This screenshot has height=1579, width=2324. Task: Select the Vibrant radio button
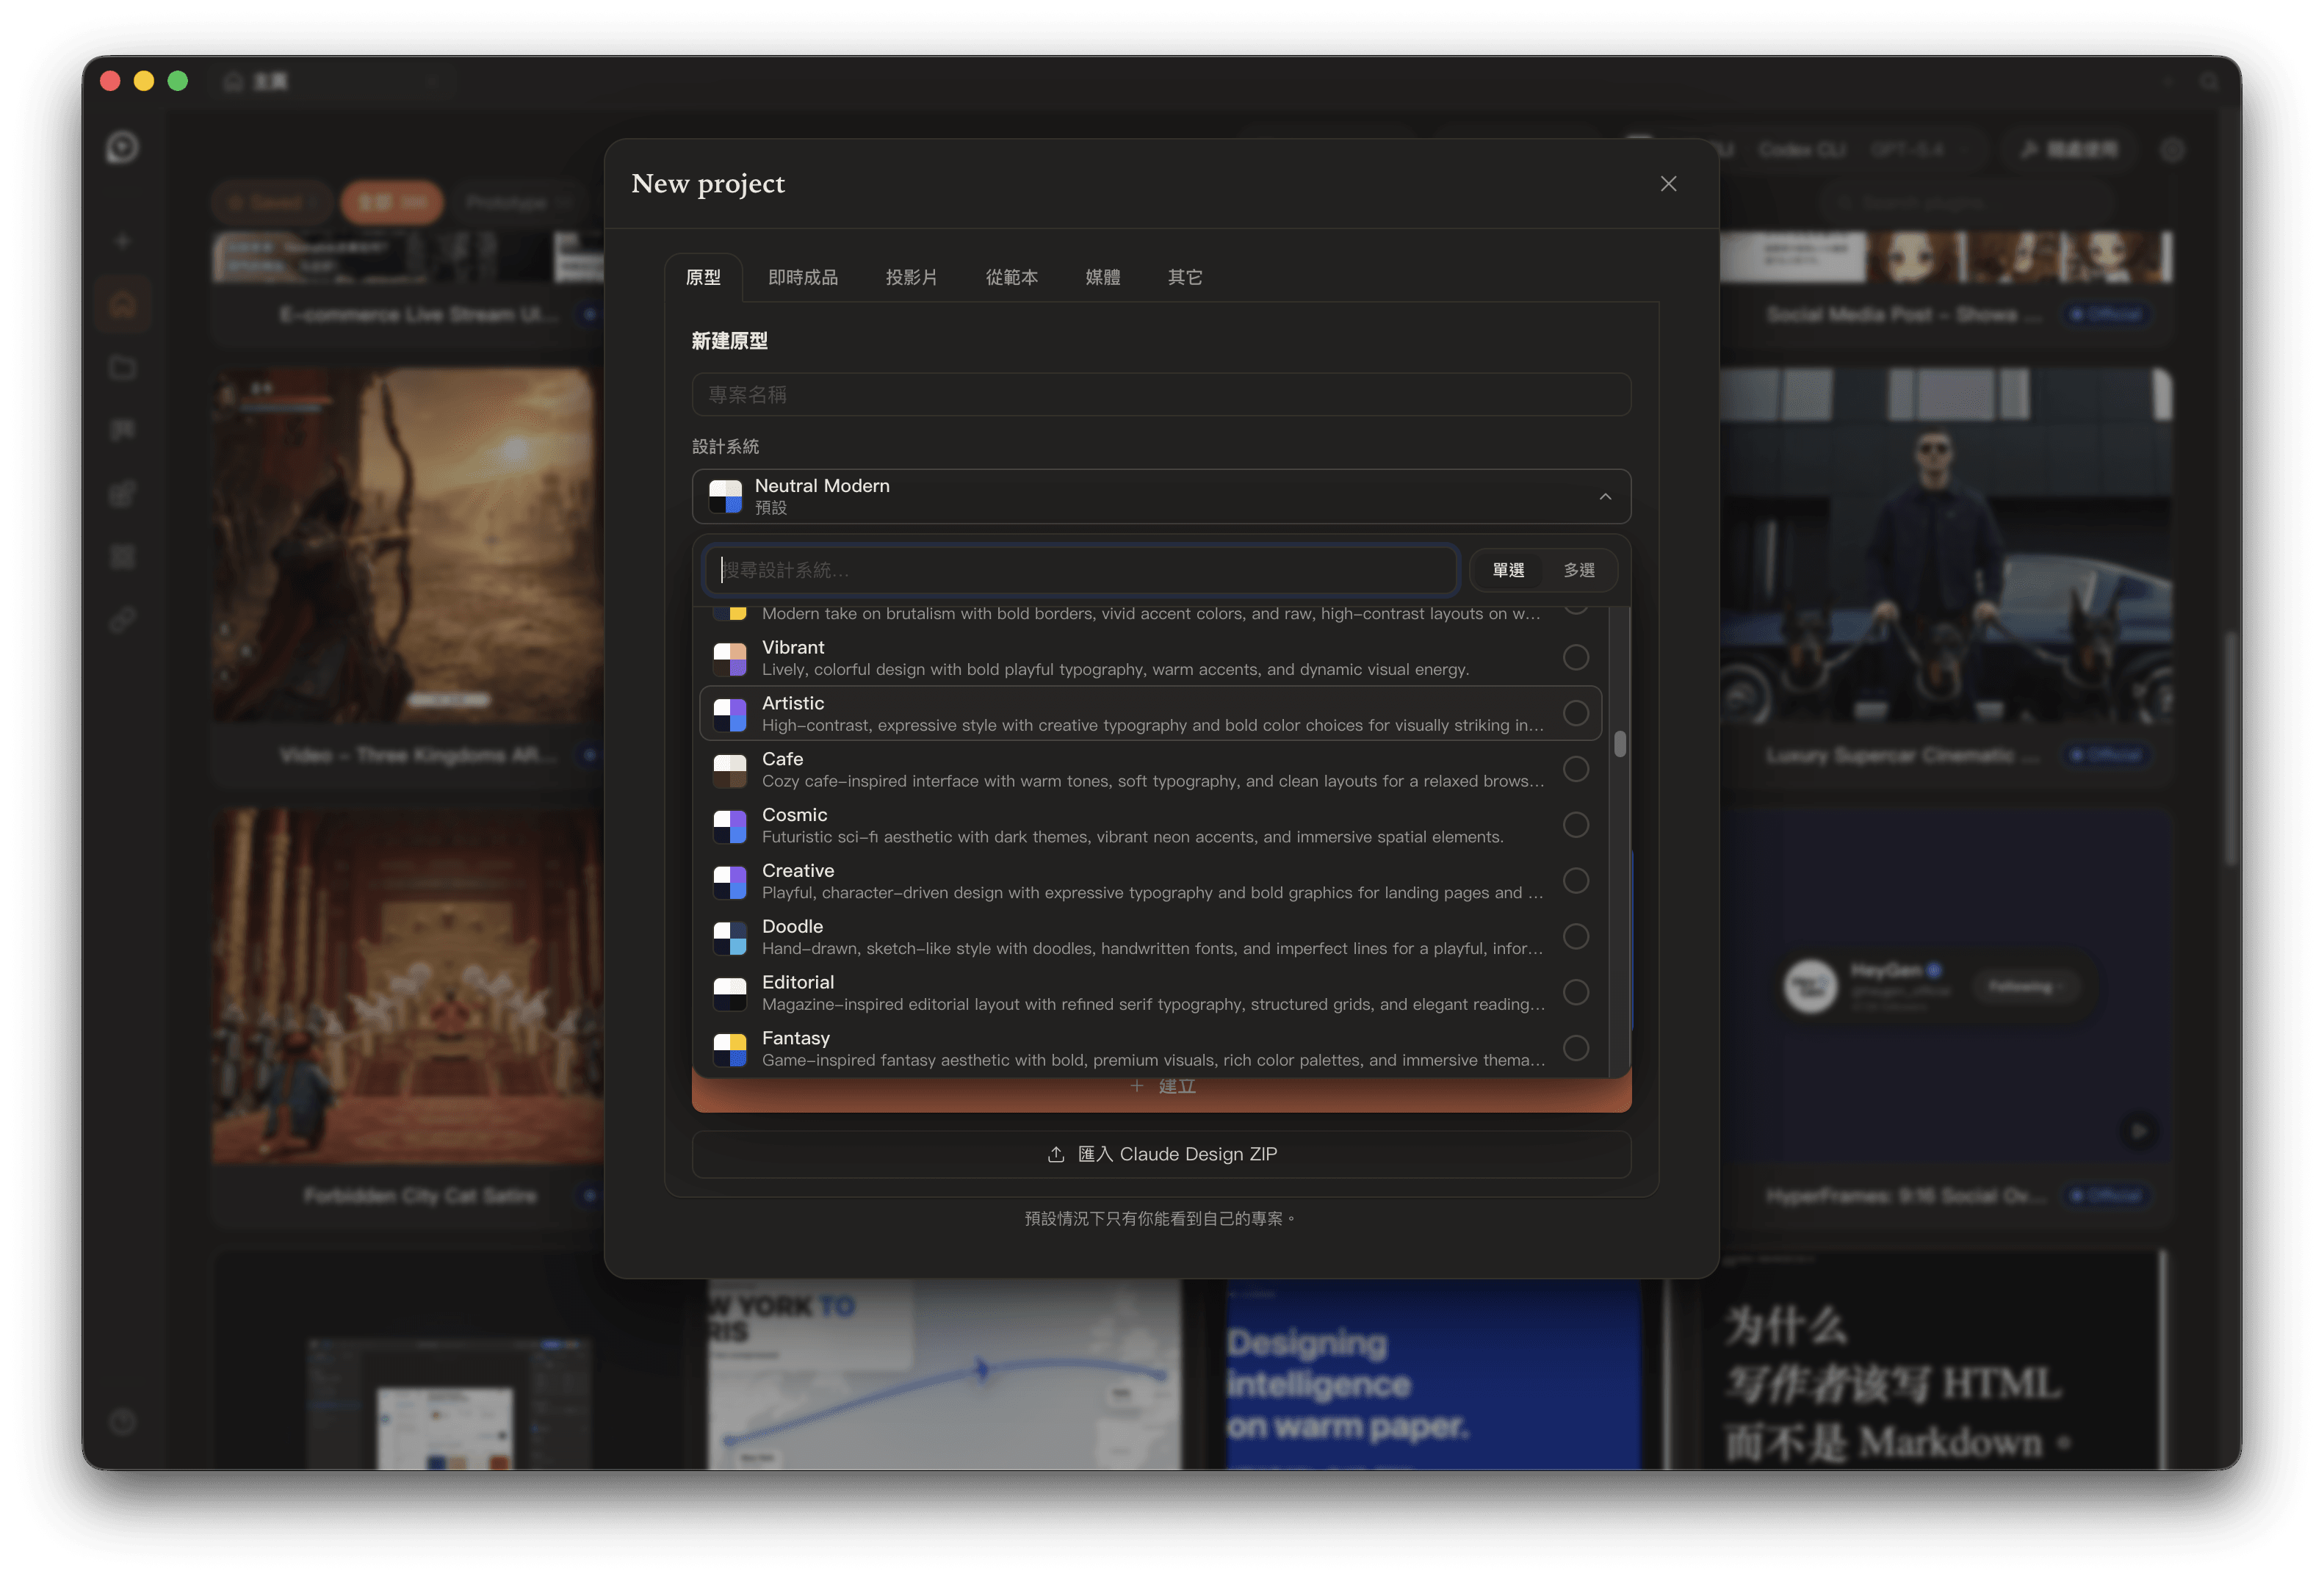click(x=1575, y=657)
